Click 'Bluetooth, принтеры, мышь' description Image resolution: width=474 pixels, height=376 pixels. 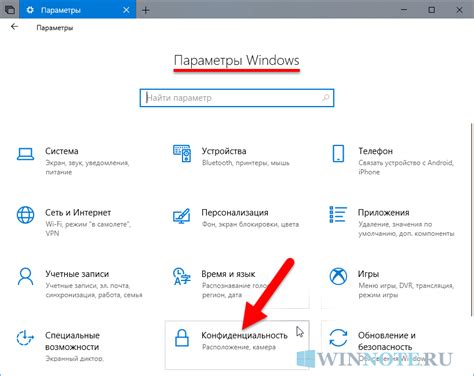point(246,163)
